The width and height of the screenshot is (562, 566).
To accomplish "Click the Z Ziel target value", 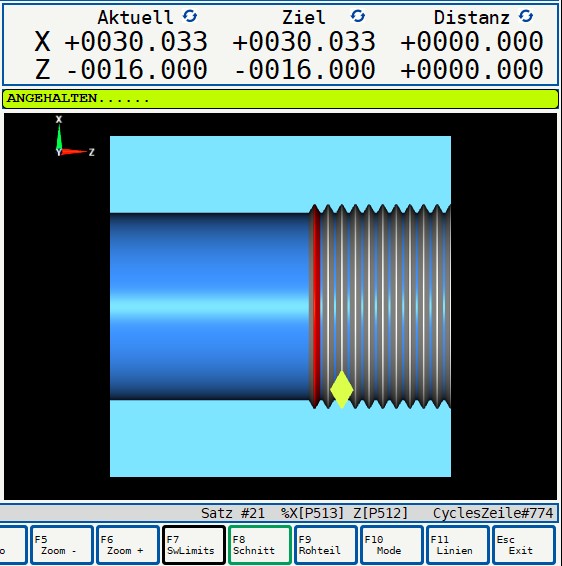I will 305,69.
